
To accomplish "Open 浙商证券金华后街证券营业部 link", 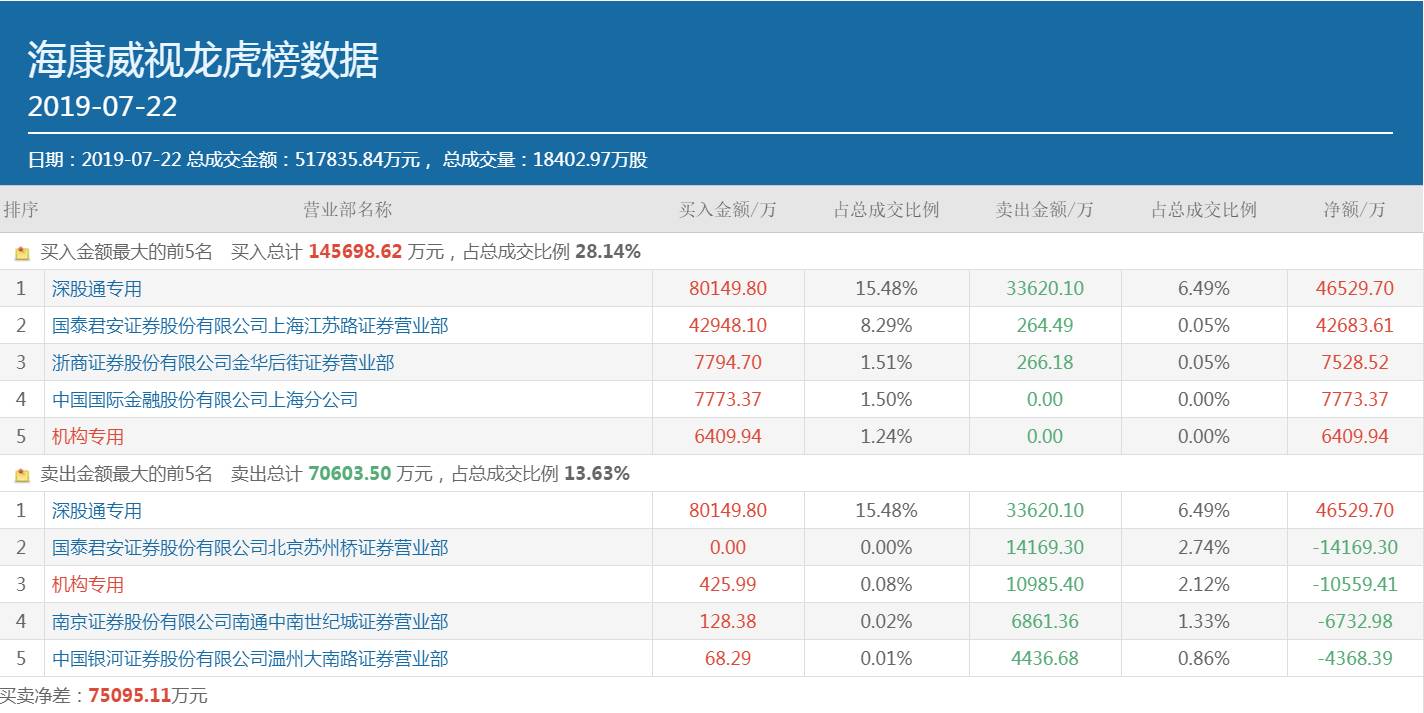I will click(x=223, y=363).
